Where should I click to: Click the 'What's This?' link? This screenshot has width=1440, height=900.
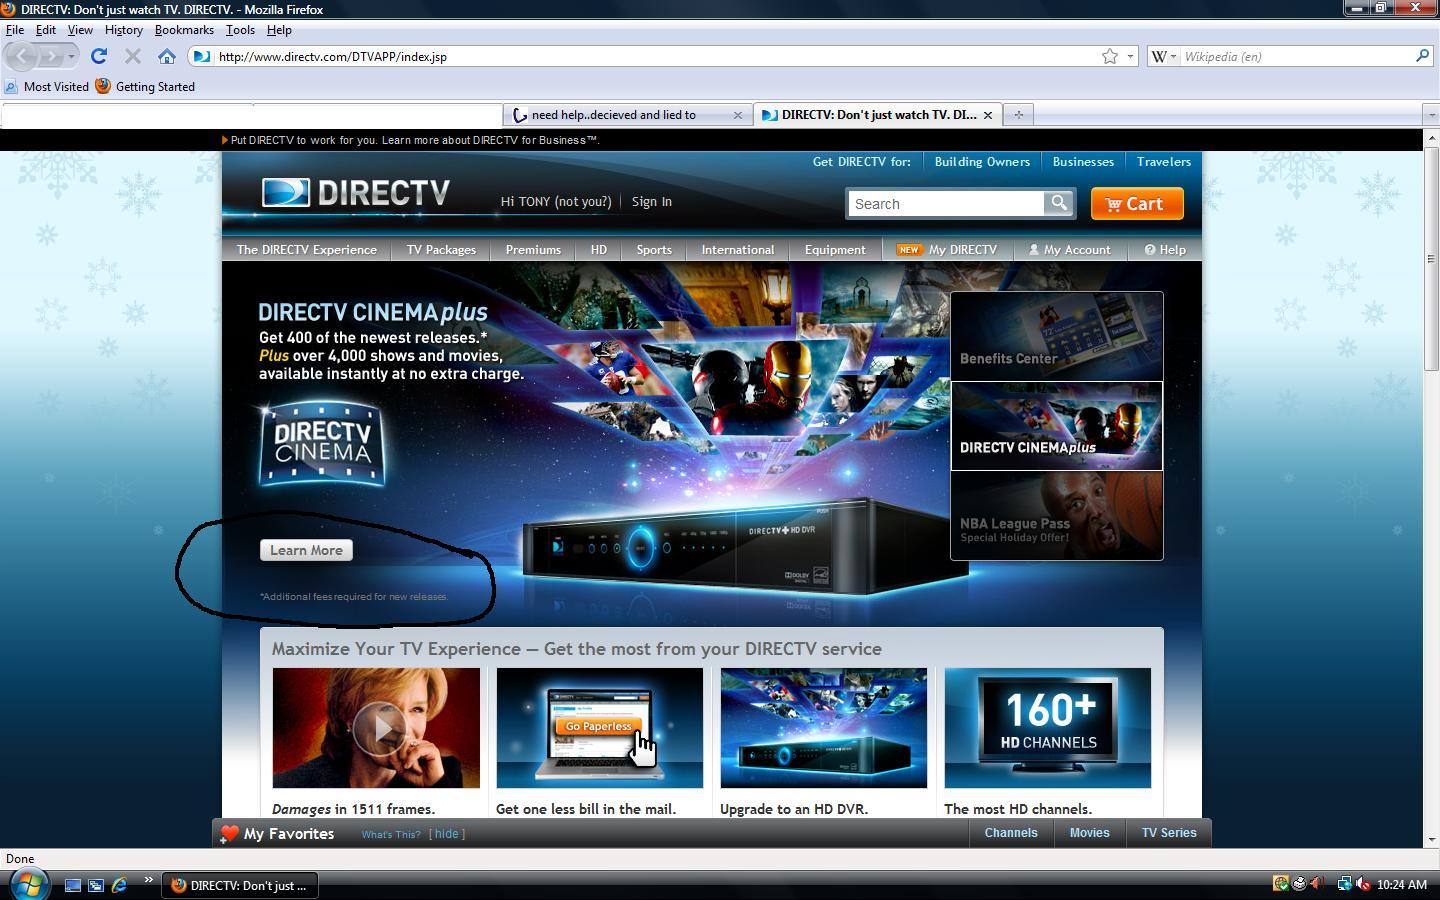tap(391, 834)
